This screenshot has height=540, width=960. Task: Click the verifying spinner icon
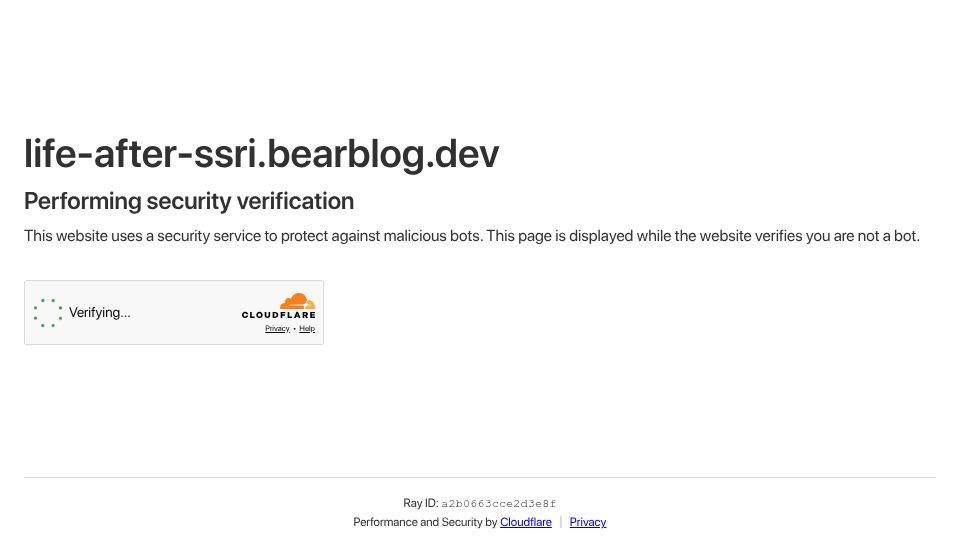click(48, 313)
